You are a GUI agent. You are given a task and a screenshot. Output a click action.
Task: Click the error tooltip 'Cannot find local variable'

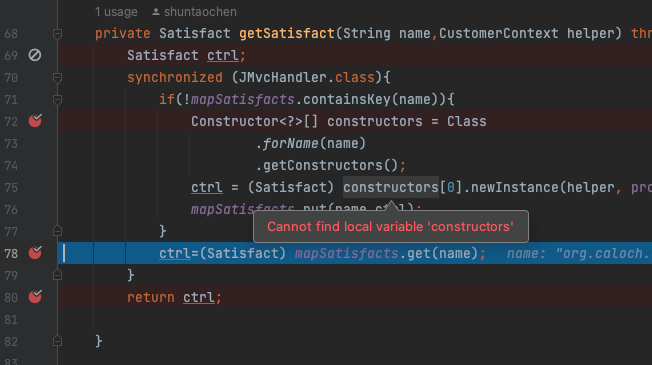click(x=390, y=227)
